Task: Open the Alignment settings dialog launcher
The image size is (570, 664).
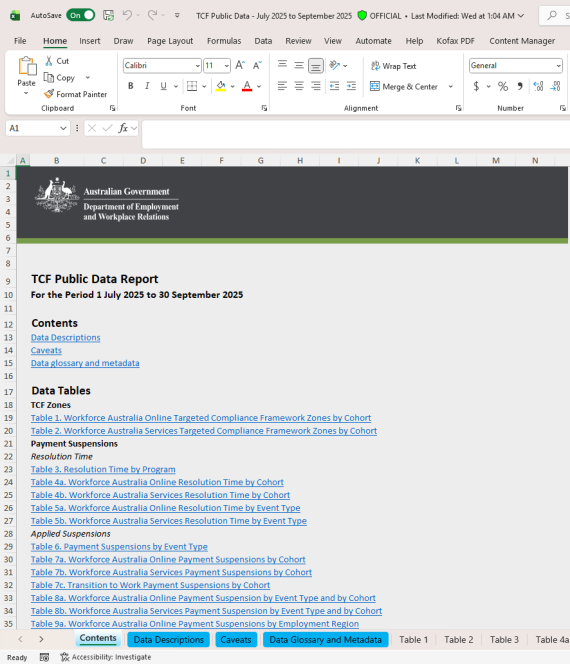Action: click(x=458, y=108)
